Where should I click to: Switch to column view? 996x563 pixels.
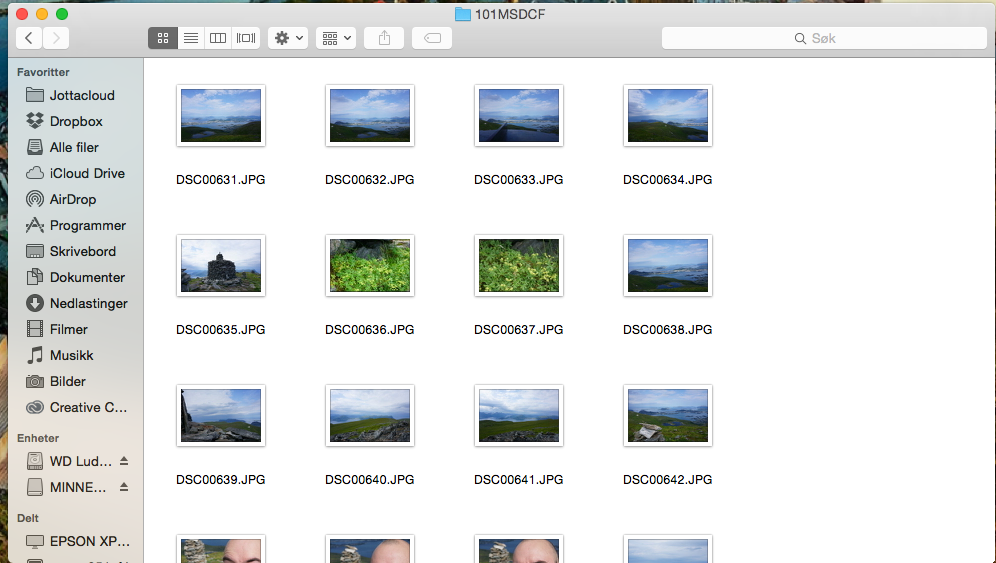pyautogui.click(x=218, y=38)
